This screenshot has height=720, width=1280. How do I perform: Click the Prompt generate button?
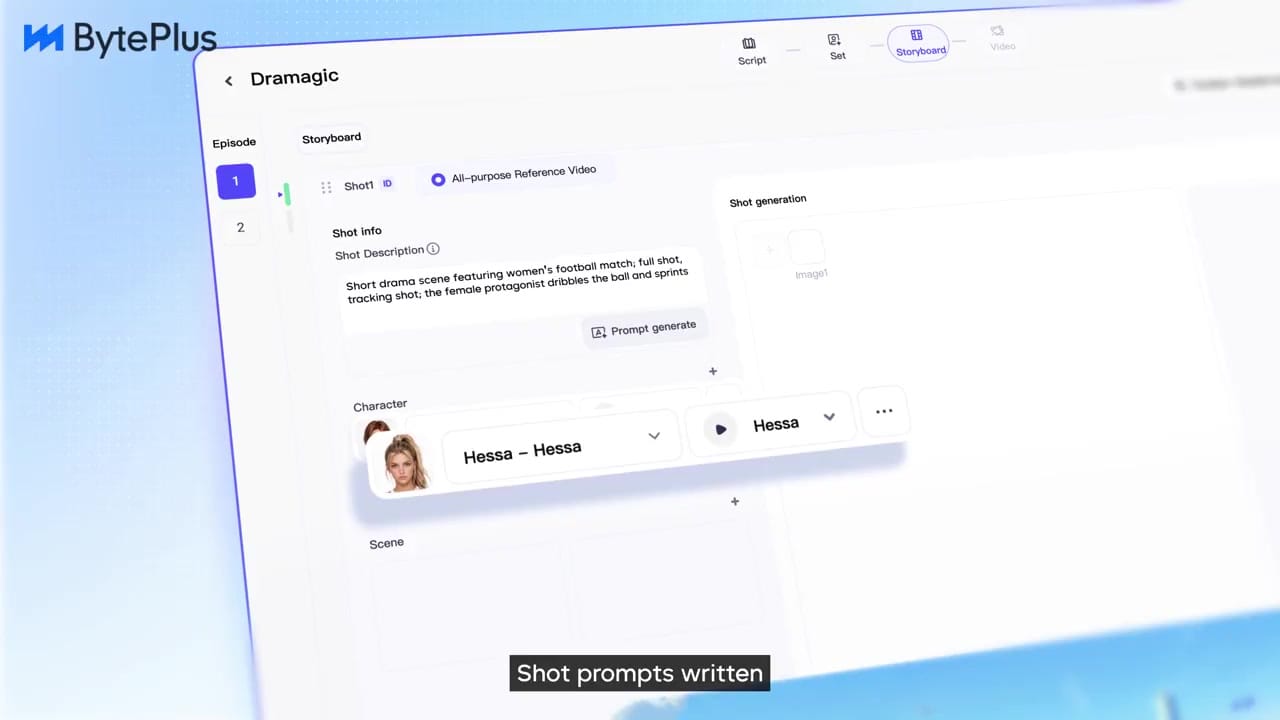(x=643, y=329)
